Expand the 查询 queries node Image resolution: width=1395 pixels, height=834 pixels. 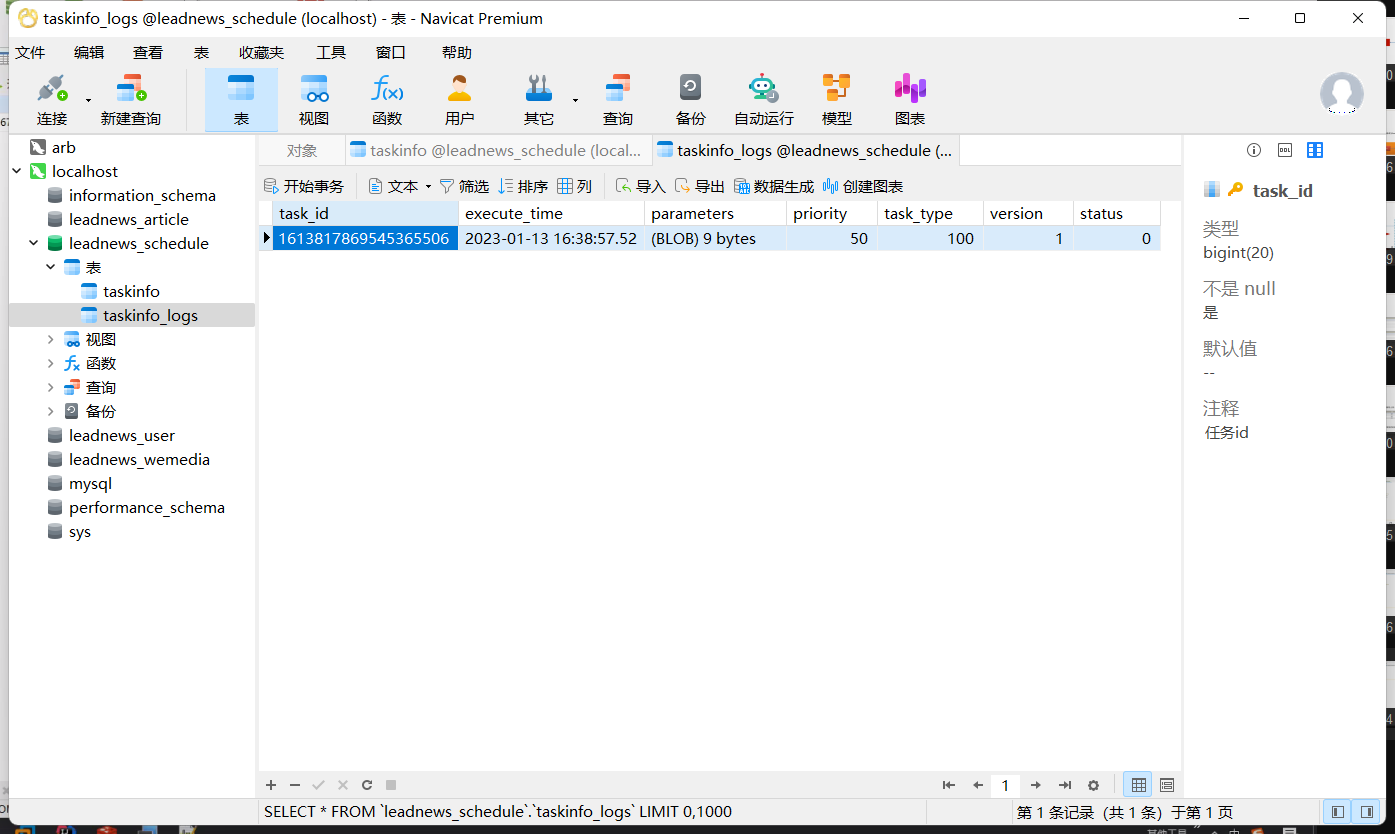[x=50, y=387]
